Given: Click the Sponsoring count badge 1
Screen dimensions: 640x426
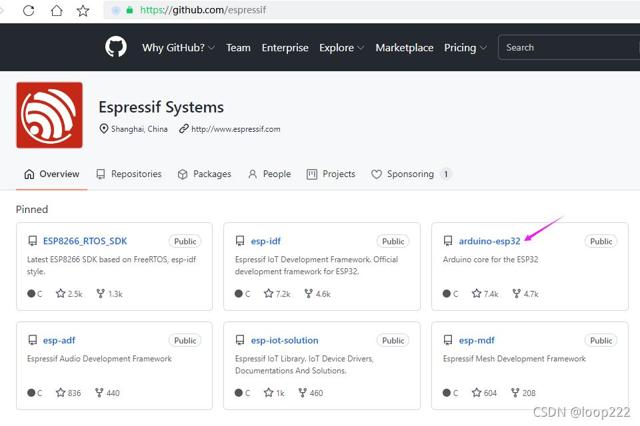Looking at the screenshot, I should [446, 174].
